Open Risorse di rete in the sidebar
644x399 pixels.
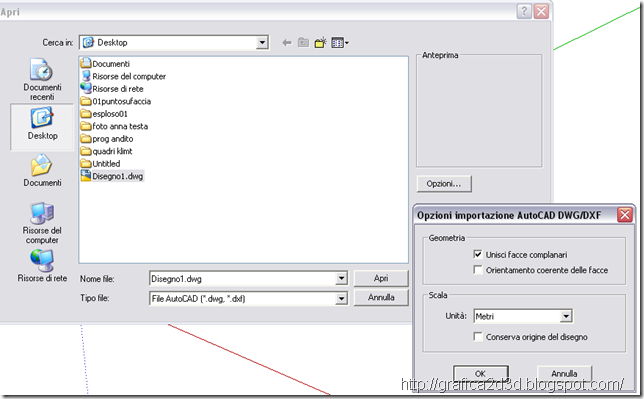pos(42,266)
